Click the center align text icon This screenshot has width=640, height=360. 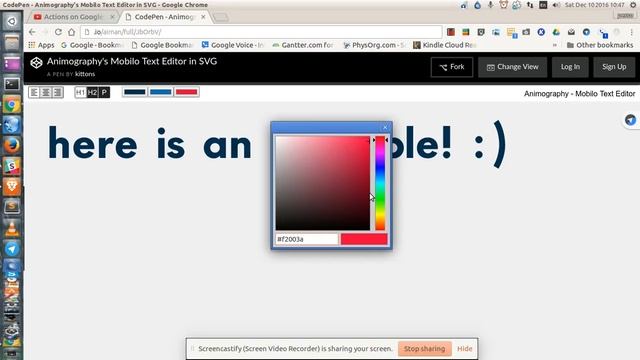coord(46,93)
